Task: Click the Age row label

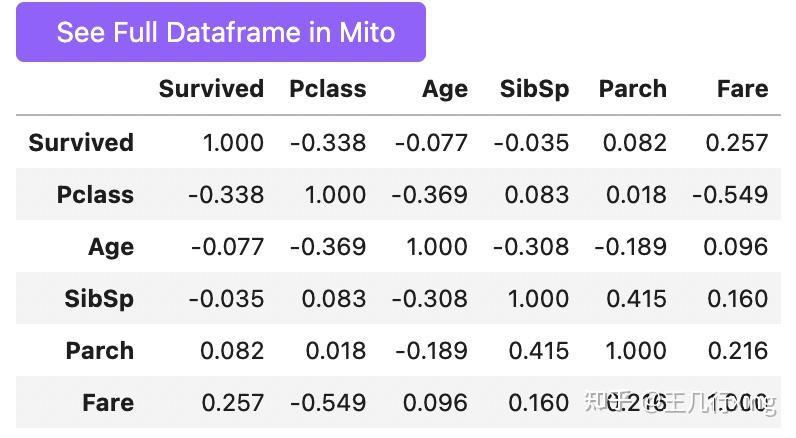Action: point(110,247)
